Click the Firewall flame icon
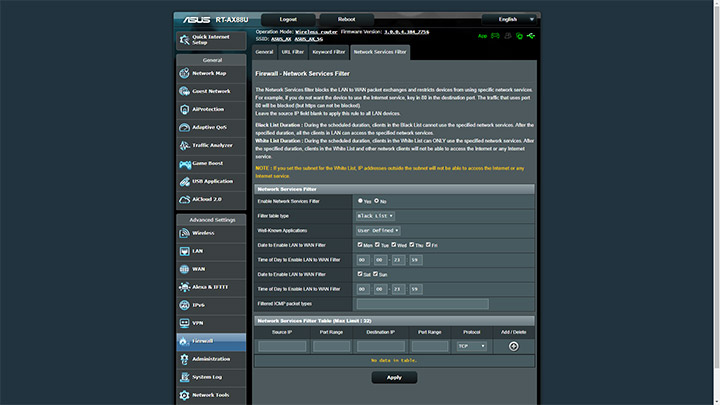 click(184, 341)
